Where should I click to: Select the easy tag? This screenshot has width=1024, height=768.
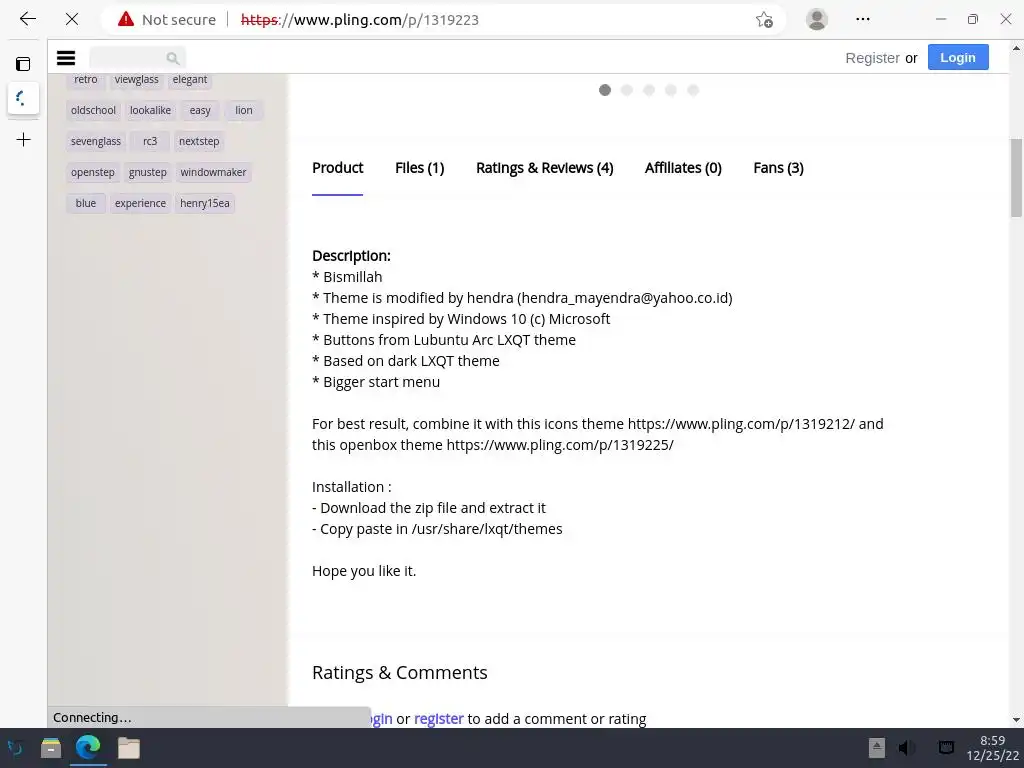tap(200, 110)
